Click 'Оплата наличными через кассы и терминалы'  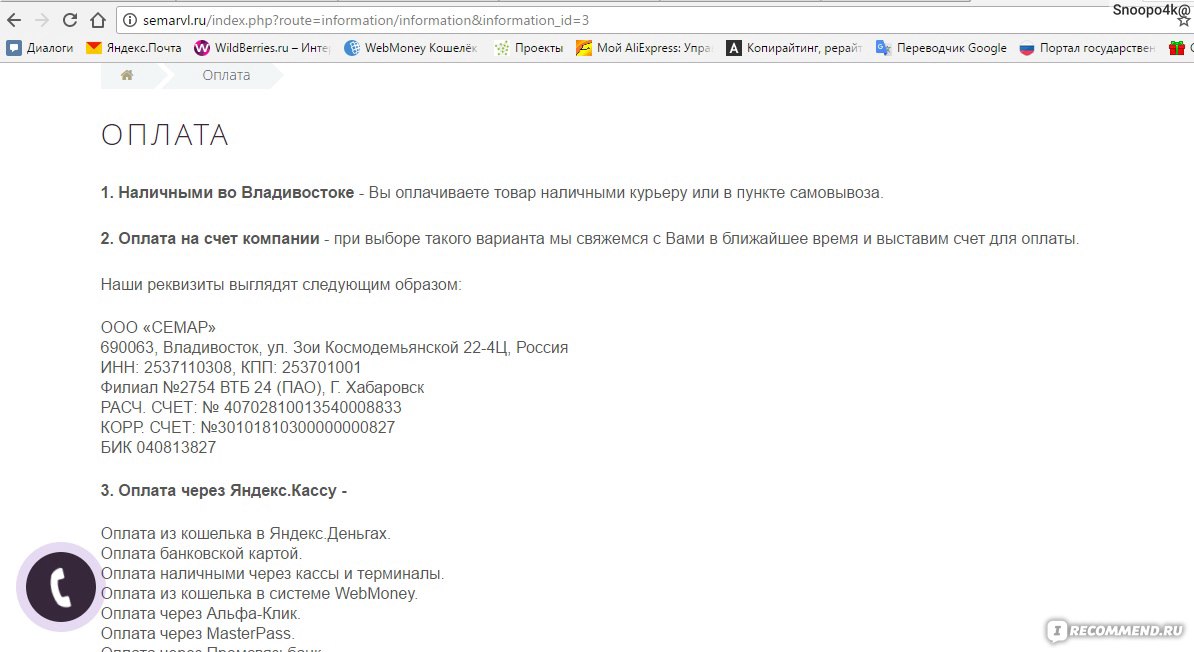pyautogui.click(x=273, y=574)
